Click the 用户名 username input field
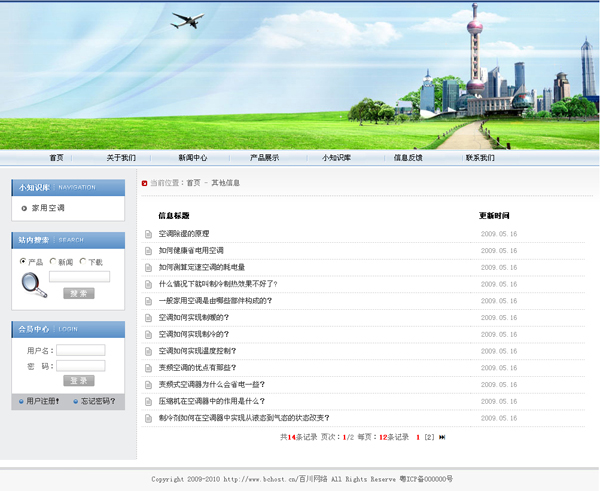The width and height of the screenshot is (600, 491). coord(80,350)
